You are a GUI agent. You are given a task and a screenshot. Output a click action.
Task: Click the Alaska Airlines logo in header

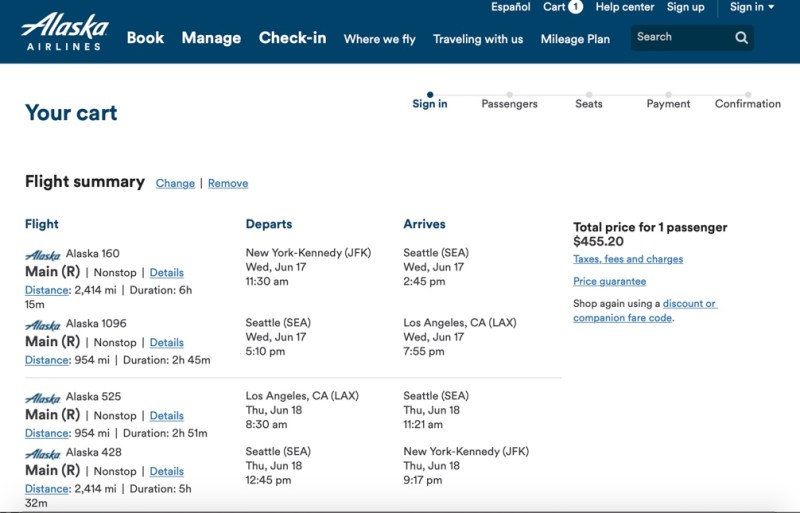tap(64, 32)
